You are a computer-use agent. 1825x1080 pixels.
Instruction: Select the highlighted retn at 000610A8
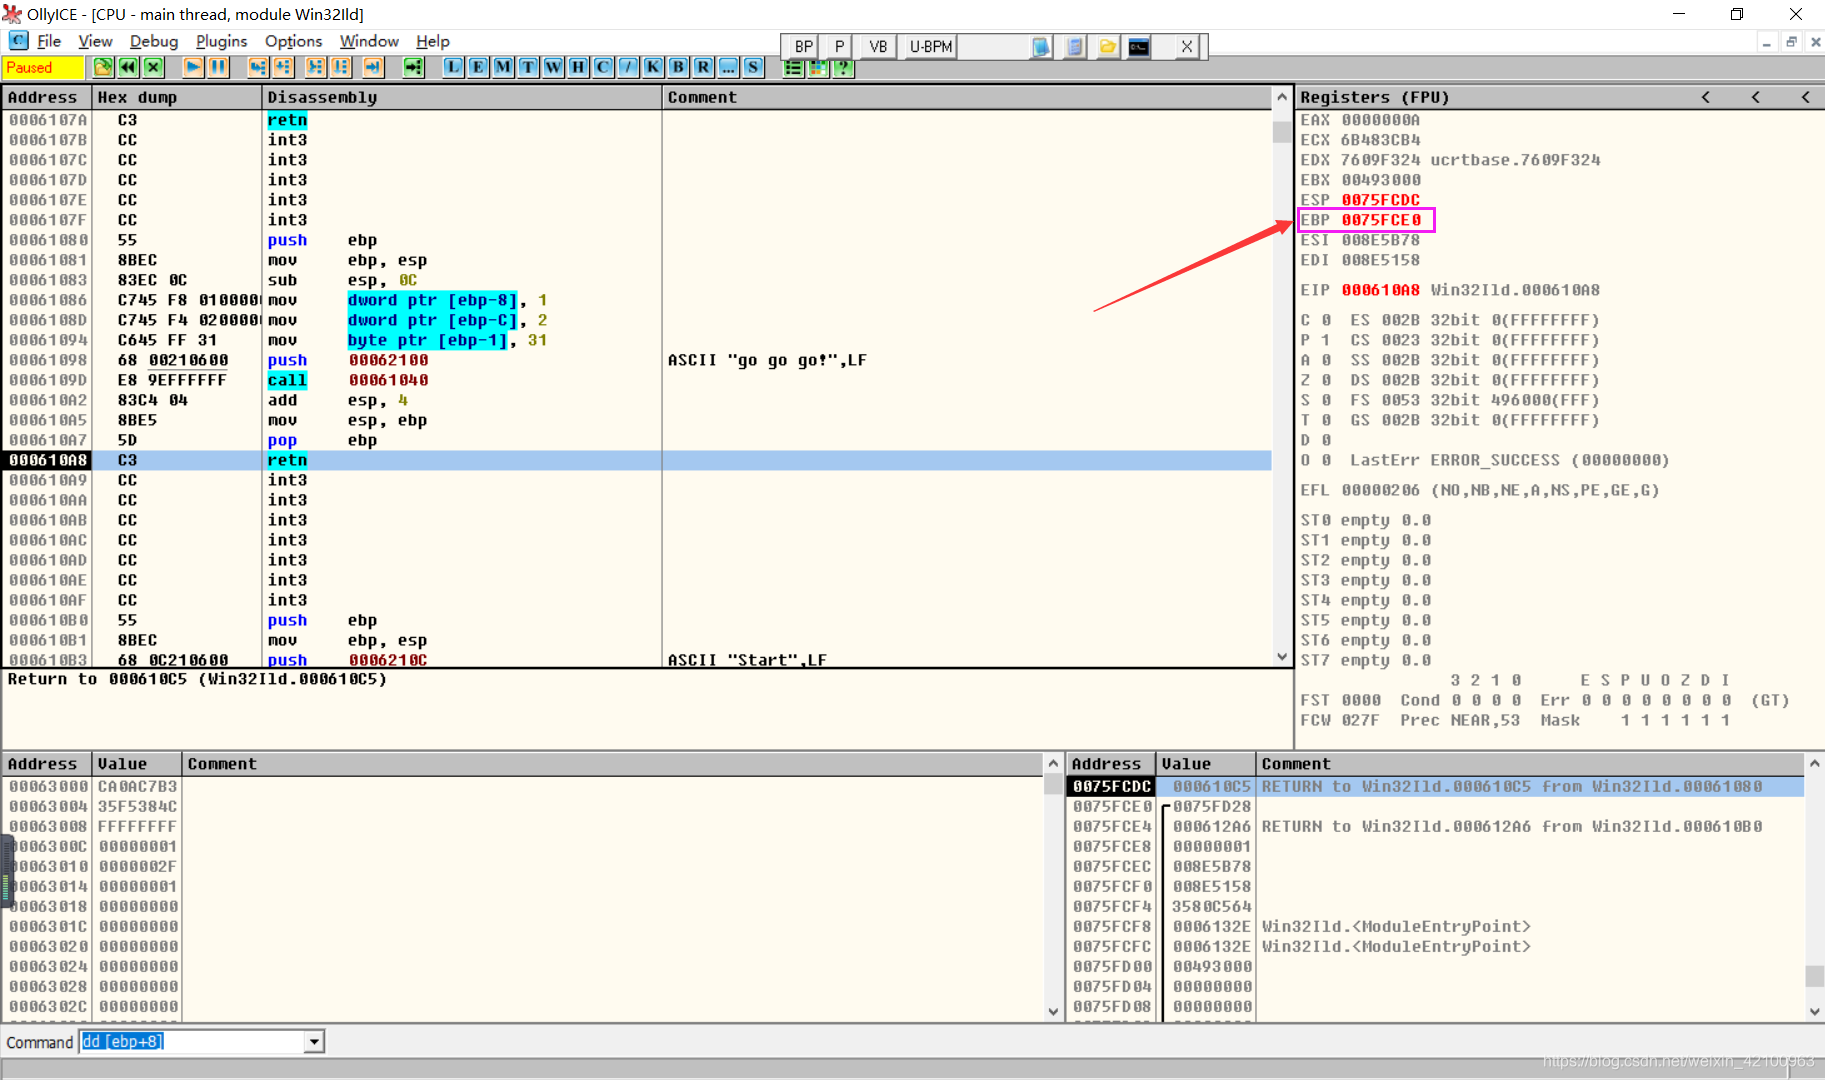click(637, 460)
